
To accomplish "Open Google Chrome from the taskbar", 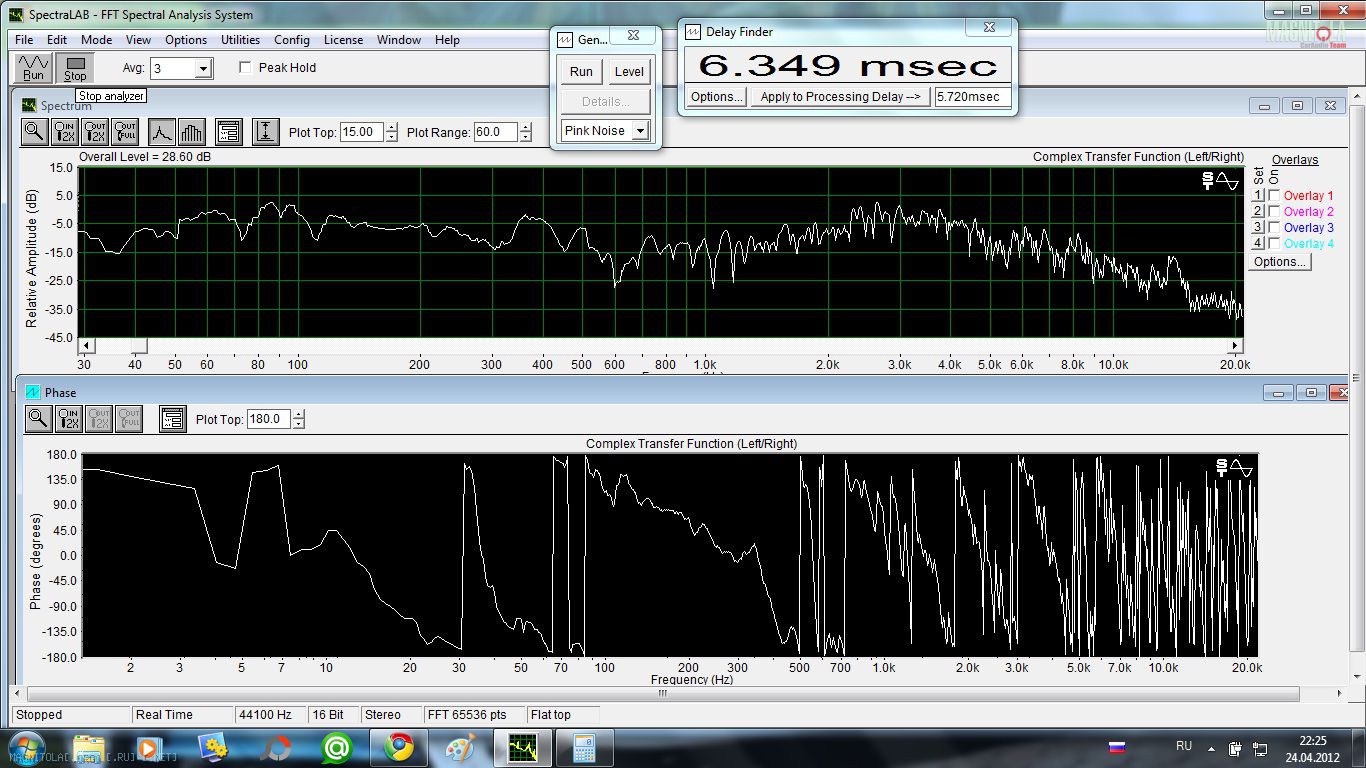I will (398, 747).
